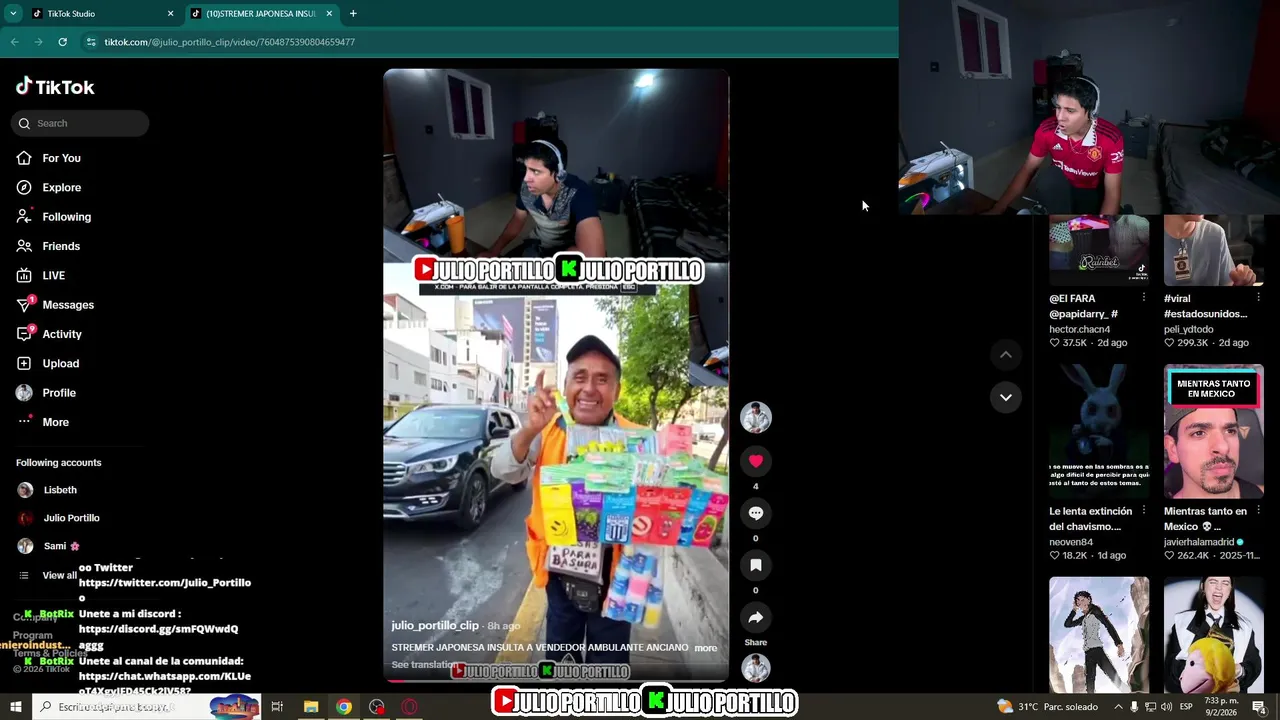1280x720 pixels.
Task: Open the El FARA video thumbnail
Action: [x=1099, y=250]
